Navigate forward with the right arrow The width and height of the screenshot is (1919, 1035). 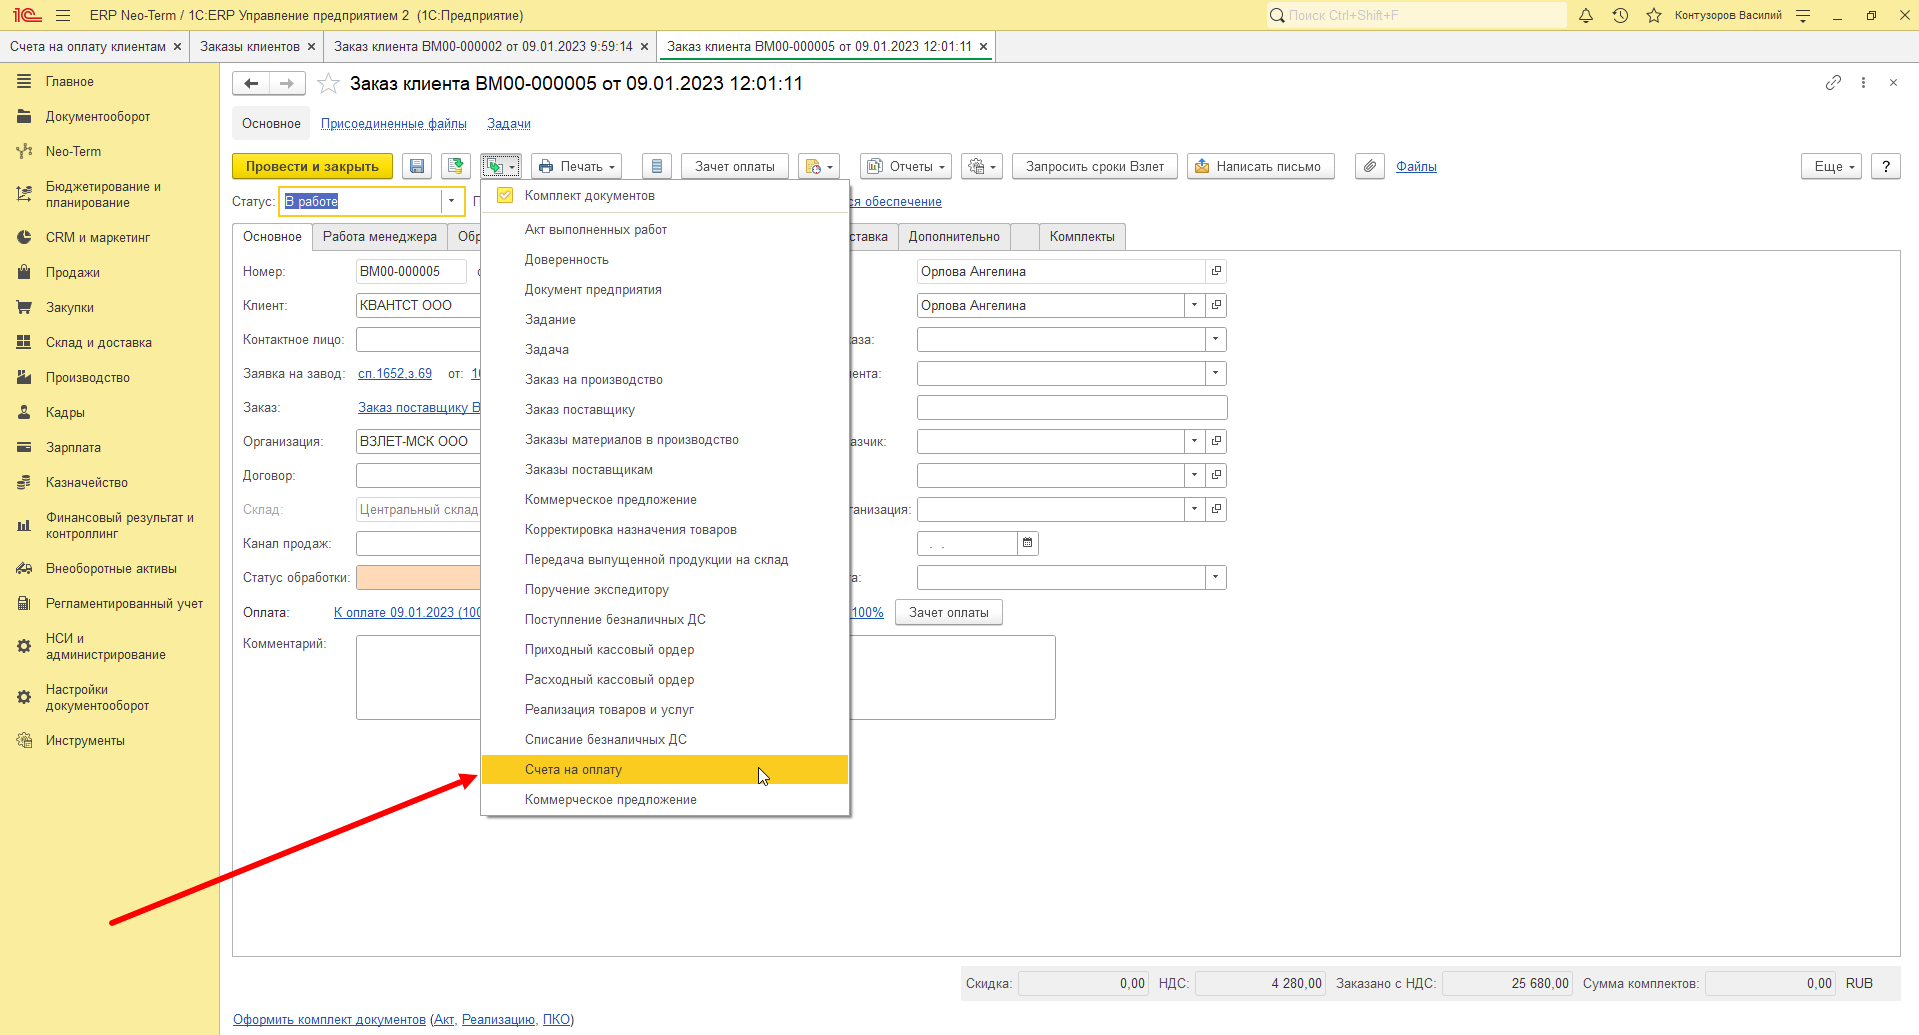point(287,84)
